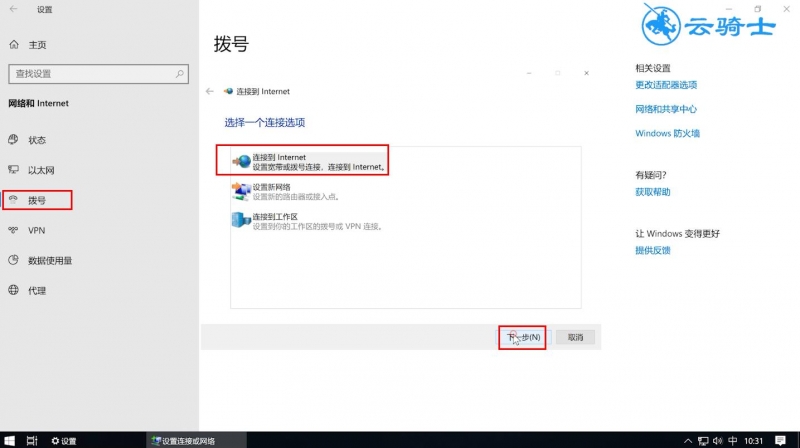This screenshot has width=800, height=448.
Task: Go back using Settings back arrow
Action: 13,9
